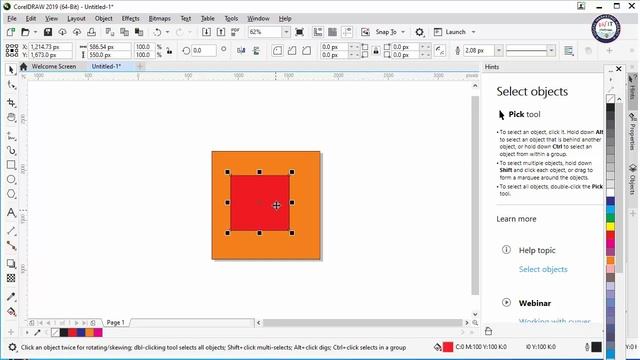Select the Shape tool

11,85
